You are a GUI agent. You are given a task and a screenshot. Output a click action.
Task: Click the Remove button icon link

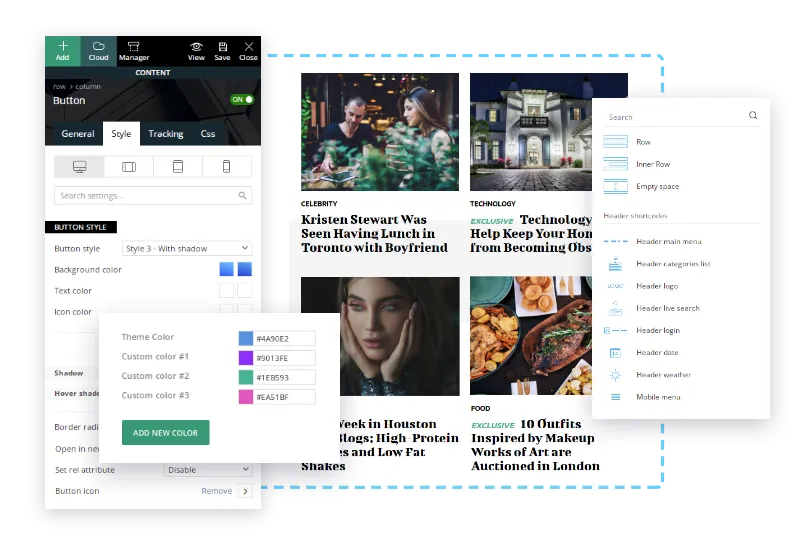click(216, 491)
